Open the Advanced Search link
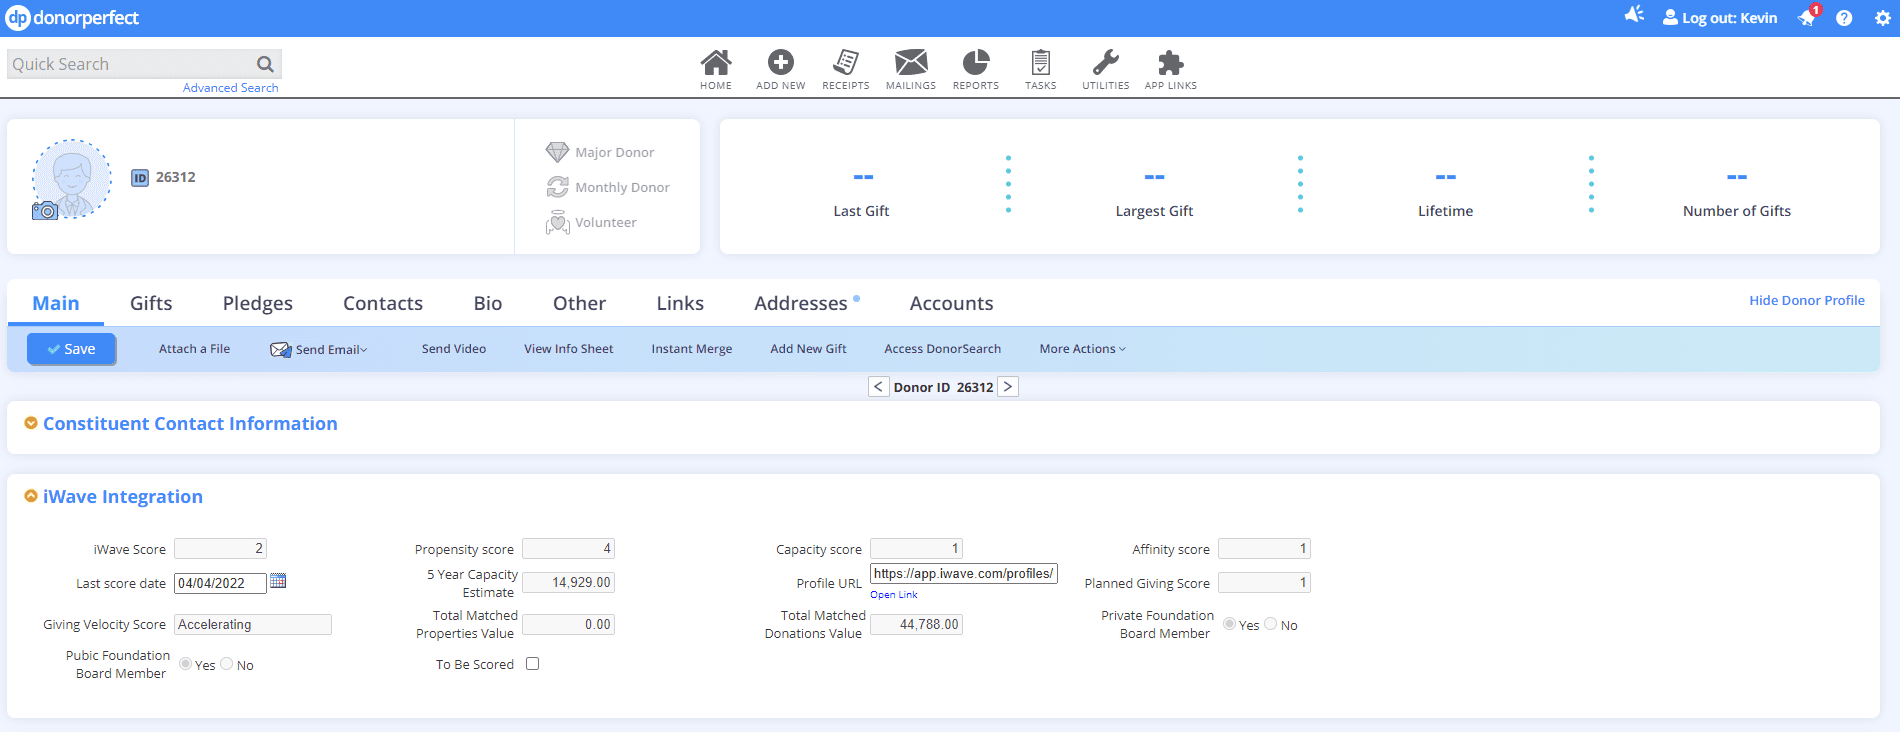Viewport: 1900px width, 732px height. click(231, 88)
